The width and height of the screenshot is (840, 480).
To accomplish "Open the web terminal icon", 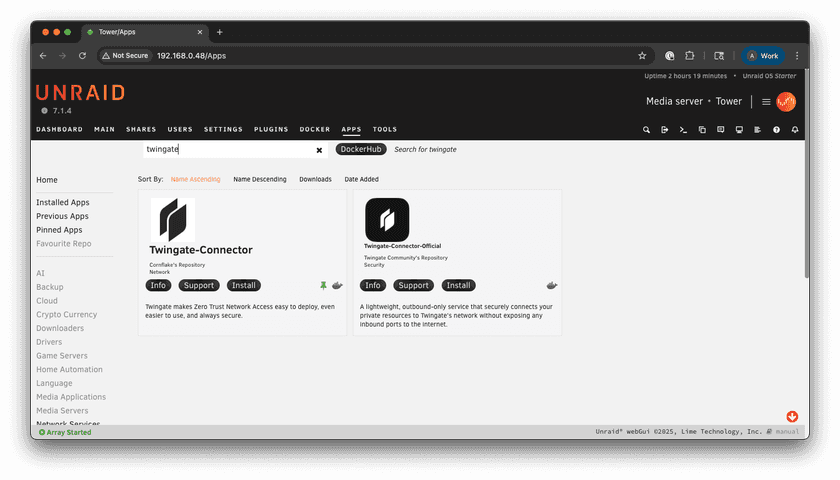I will coord(683,130).
